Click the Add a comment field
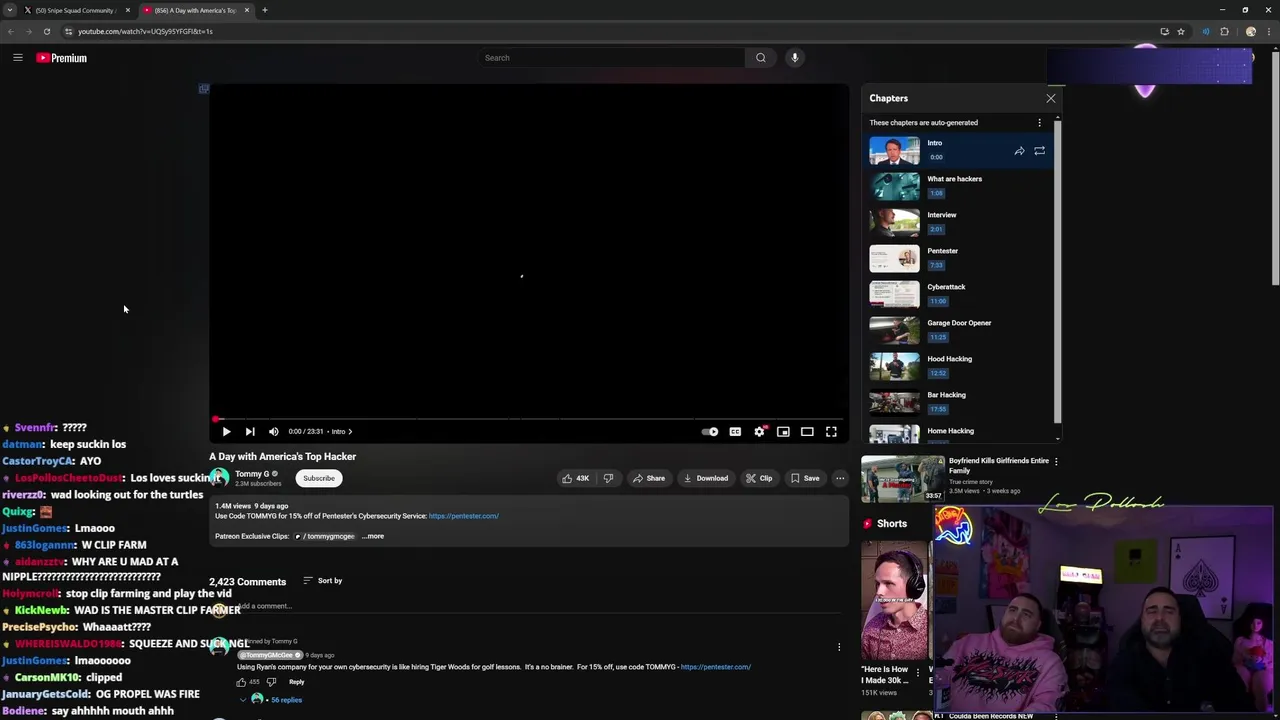Image resolution: width=1280 pixels, height=720 pixels. click(x=540, y=606)
